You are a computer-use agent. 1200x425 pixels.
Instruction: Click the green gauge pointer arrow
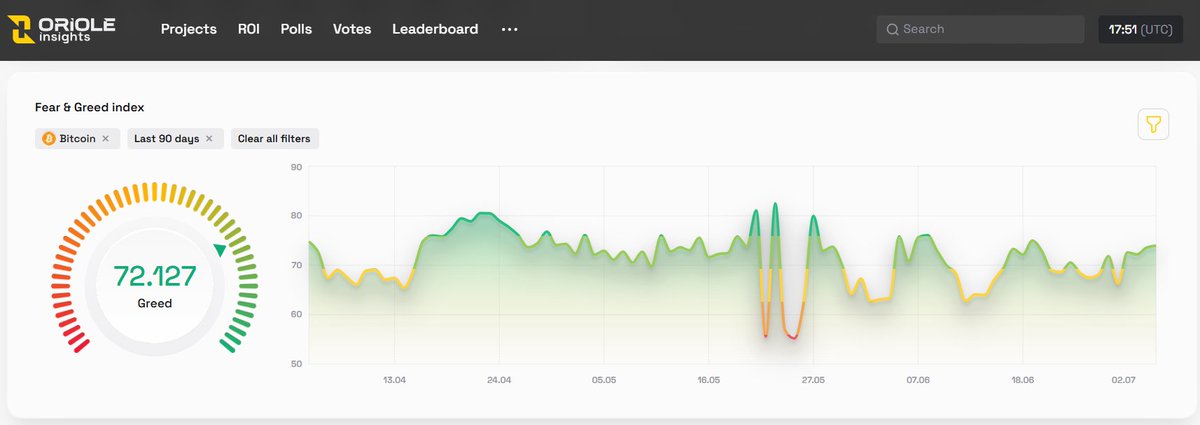click(x=220, y=249)
